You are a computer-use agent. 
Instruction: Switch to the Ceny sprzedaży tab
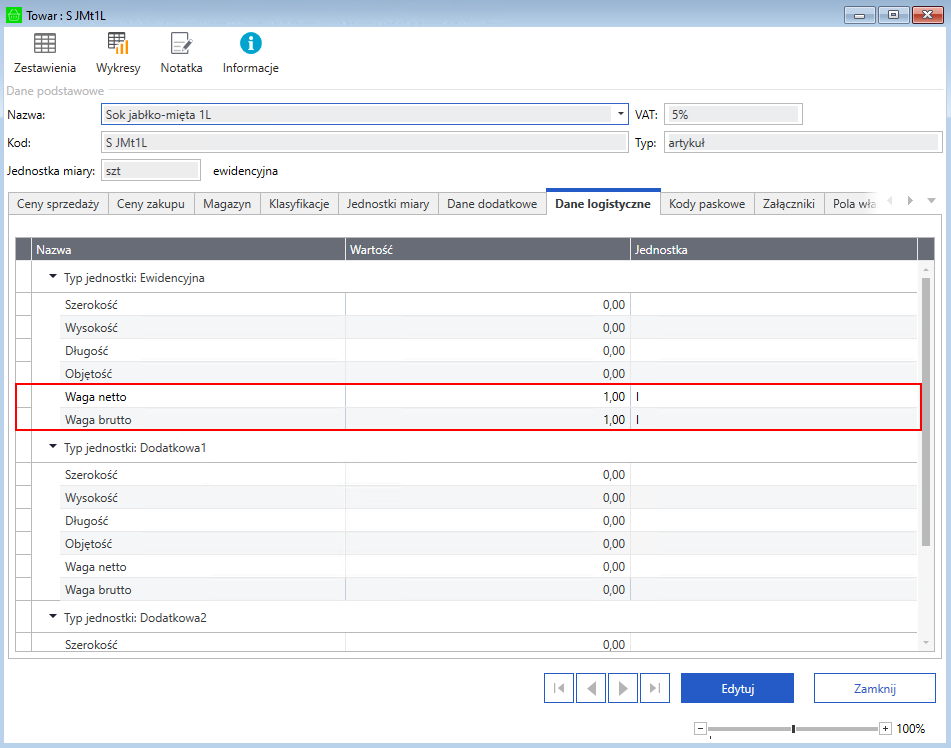58,204
